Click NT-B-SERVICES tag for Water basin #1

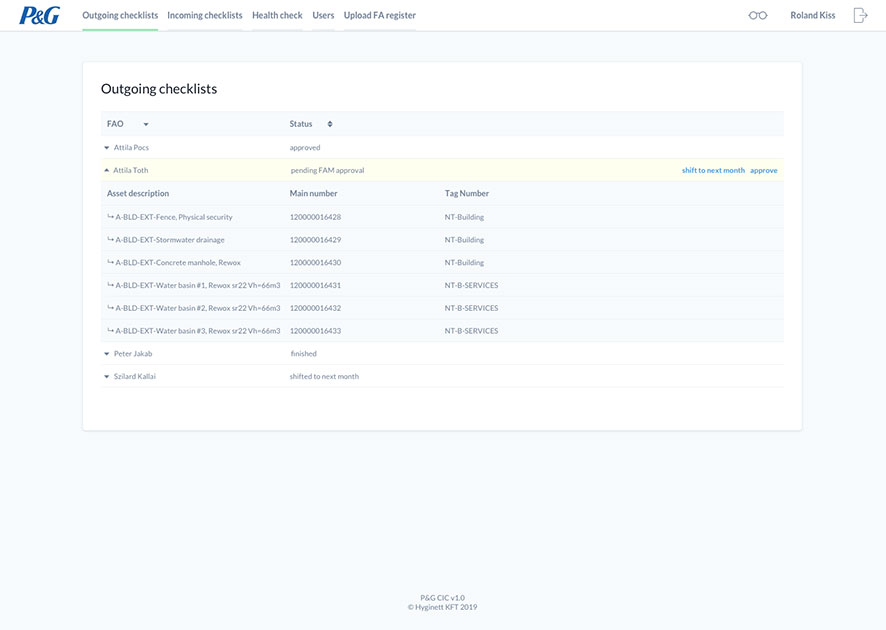[x=471, y=285]
